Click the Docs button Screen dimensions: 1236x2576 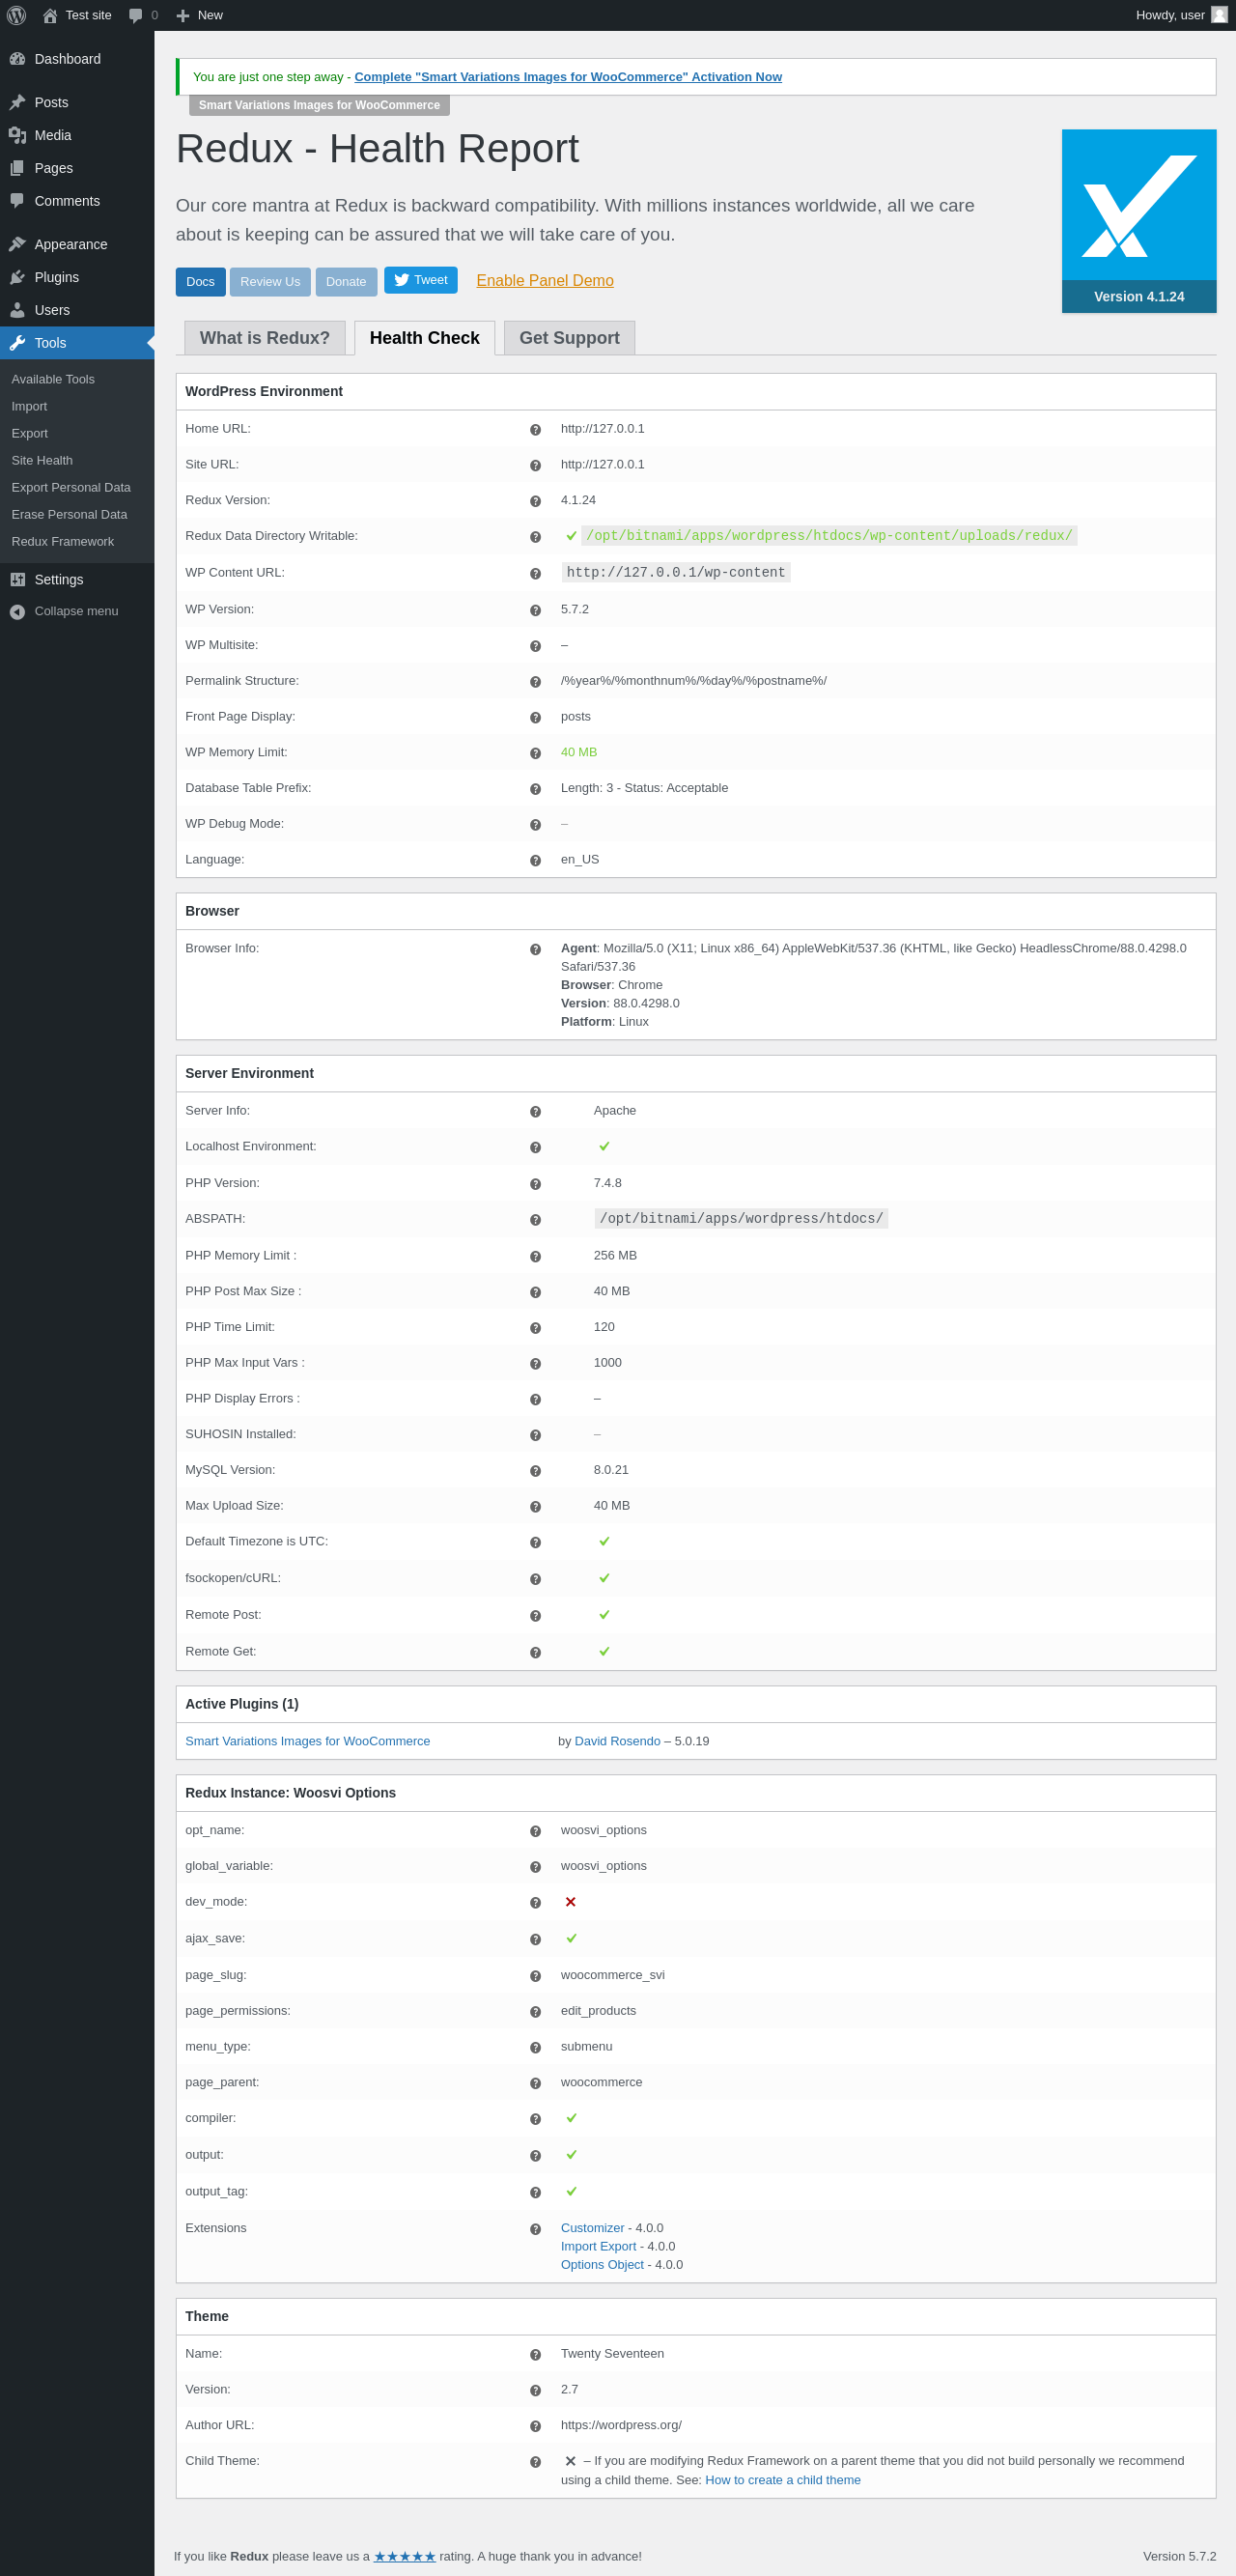(200, 282)
